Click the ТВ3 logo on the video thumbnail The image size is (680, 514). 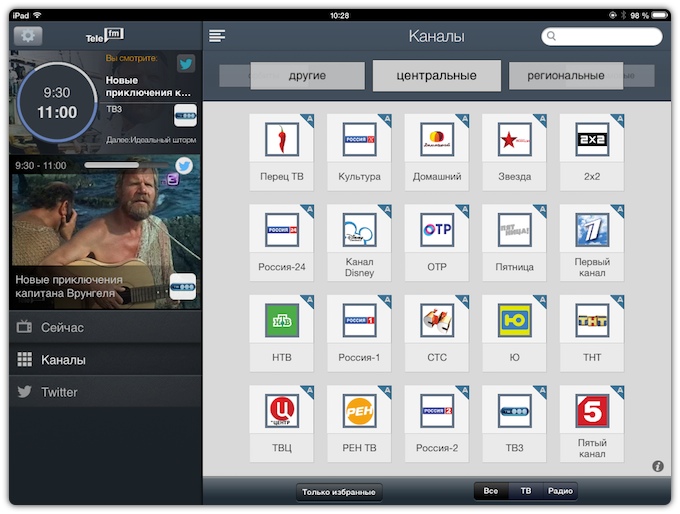click(x=183, y=287)
